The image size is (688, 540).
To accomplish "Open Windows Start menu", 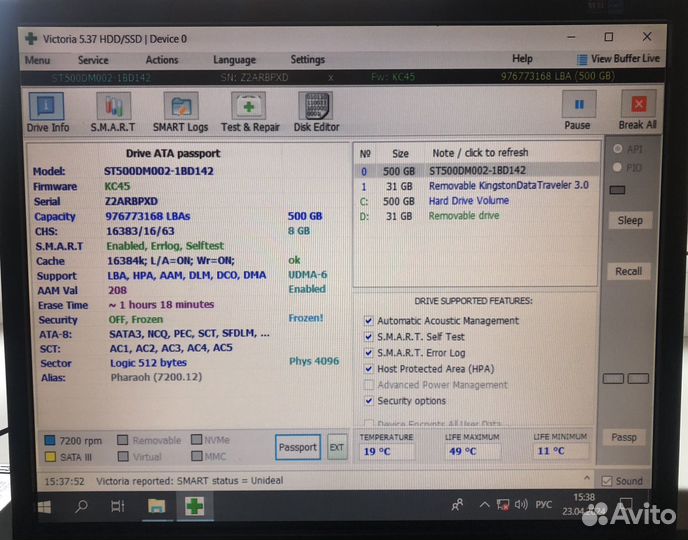I will click(x=44, y=507).
